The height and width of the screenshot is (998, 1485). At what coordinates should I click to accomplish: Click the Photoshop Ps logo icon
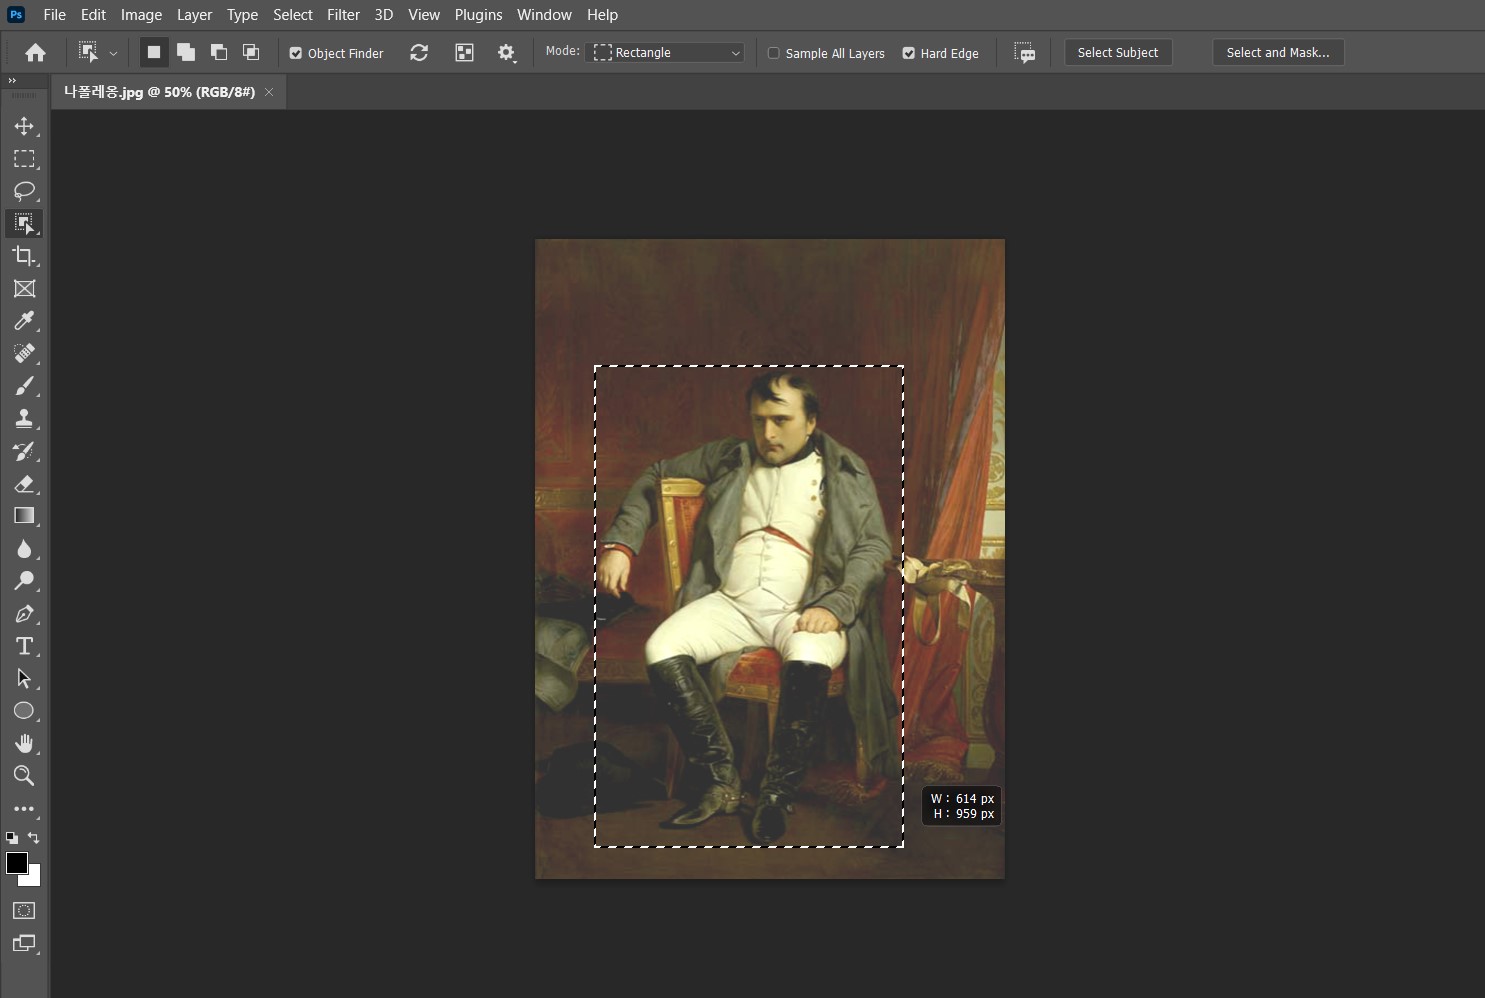(16, 15)
